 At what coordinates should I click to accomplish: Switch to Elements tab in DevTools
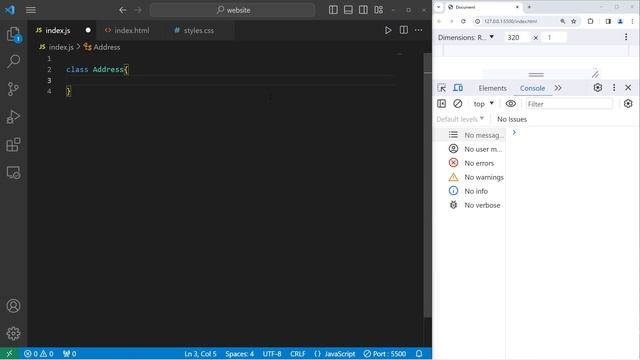pyautogui.click(x=492, y=88)
